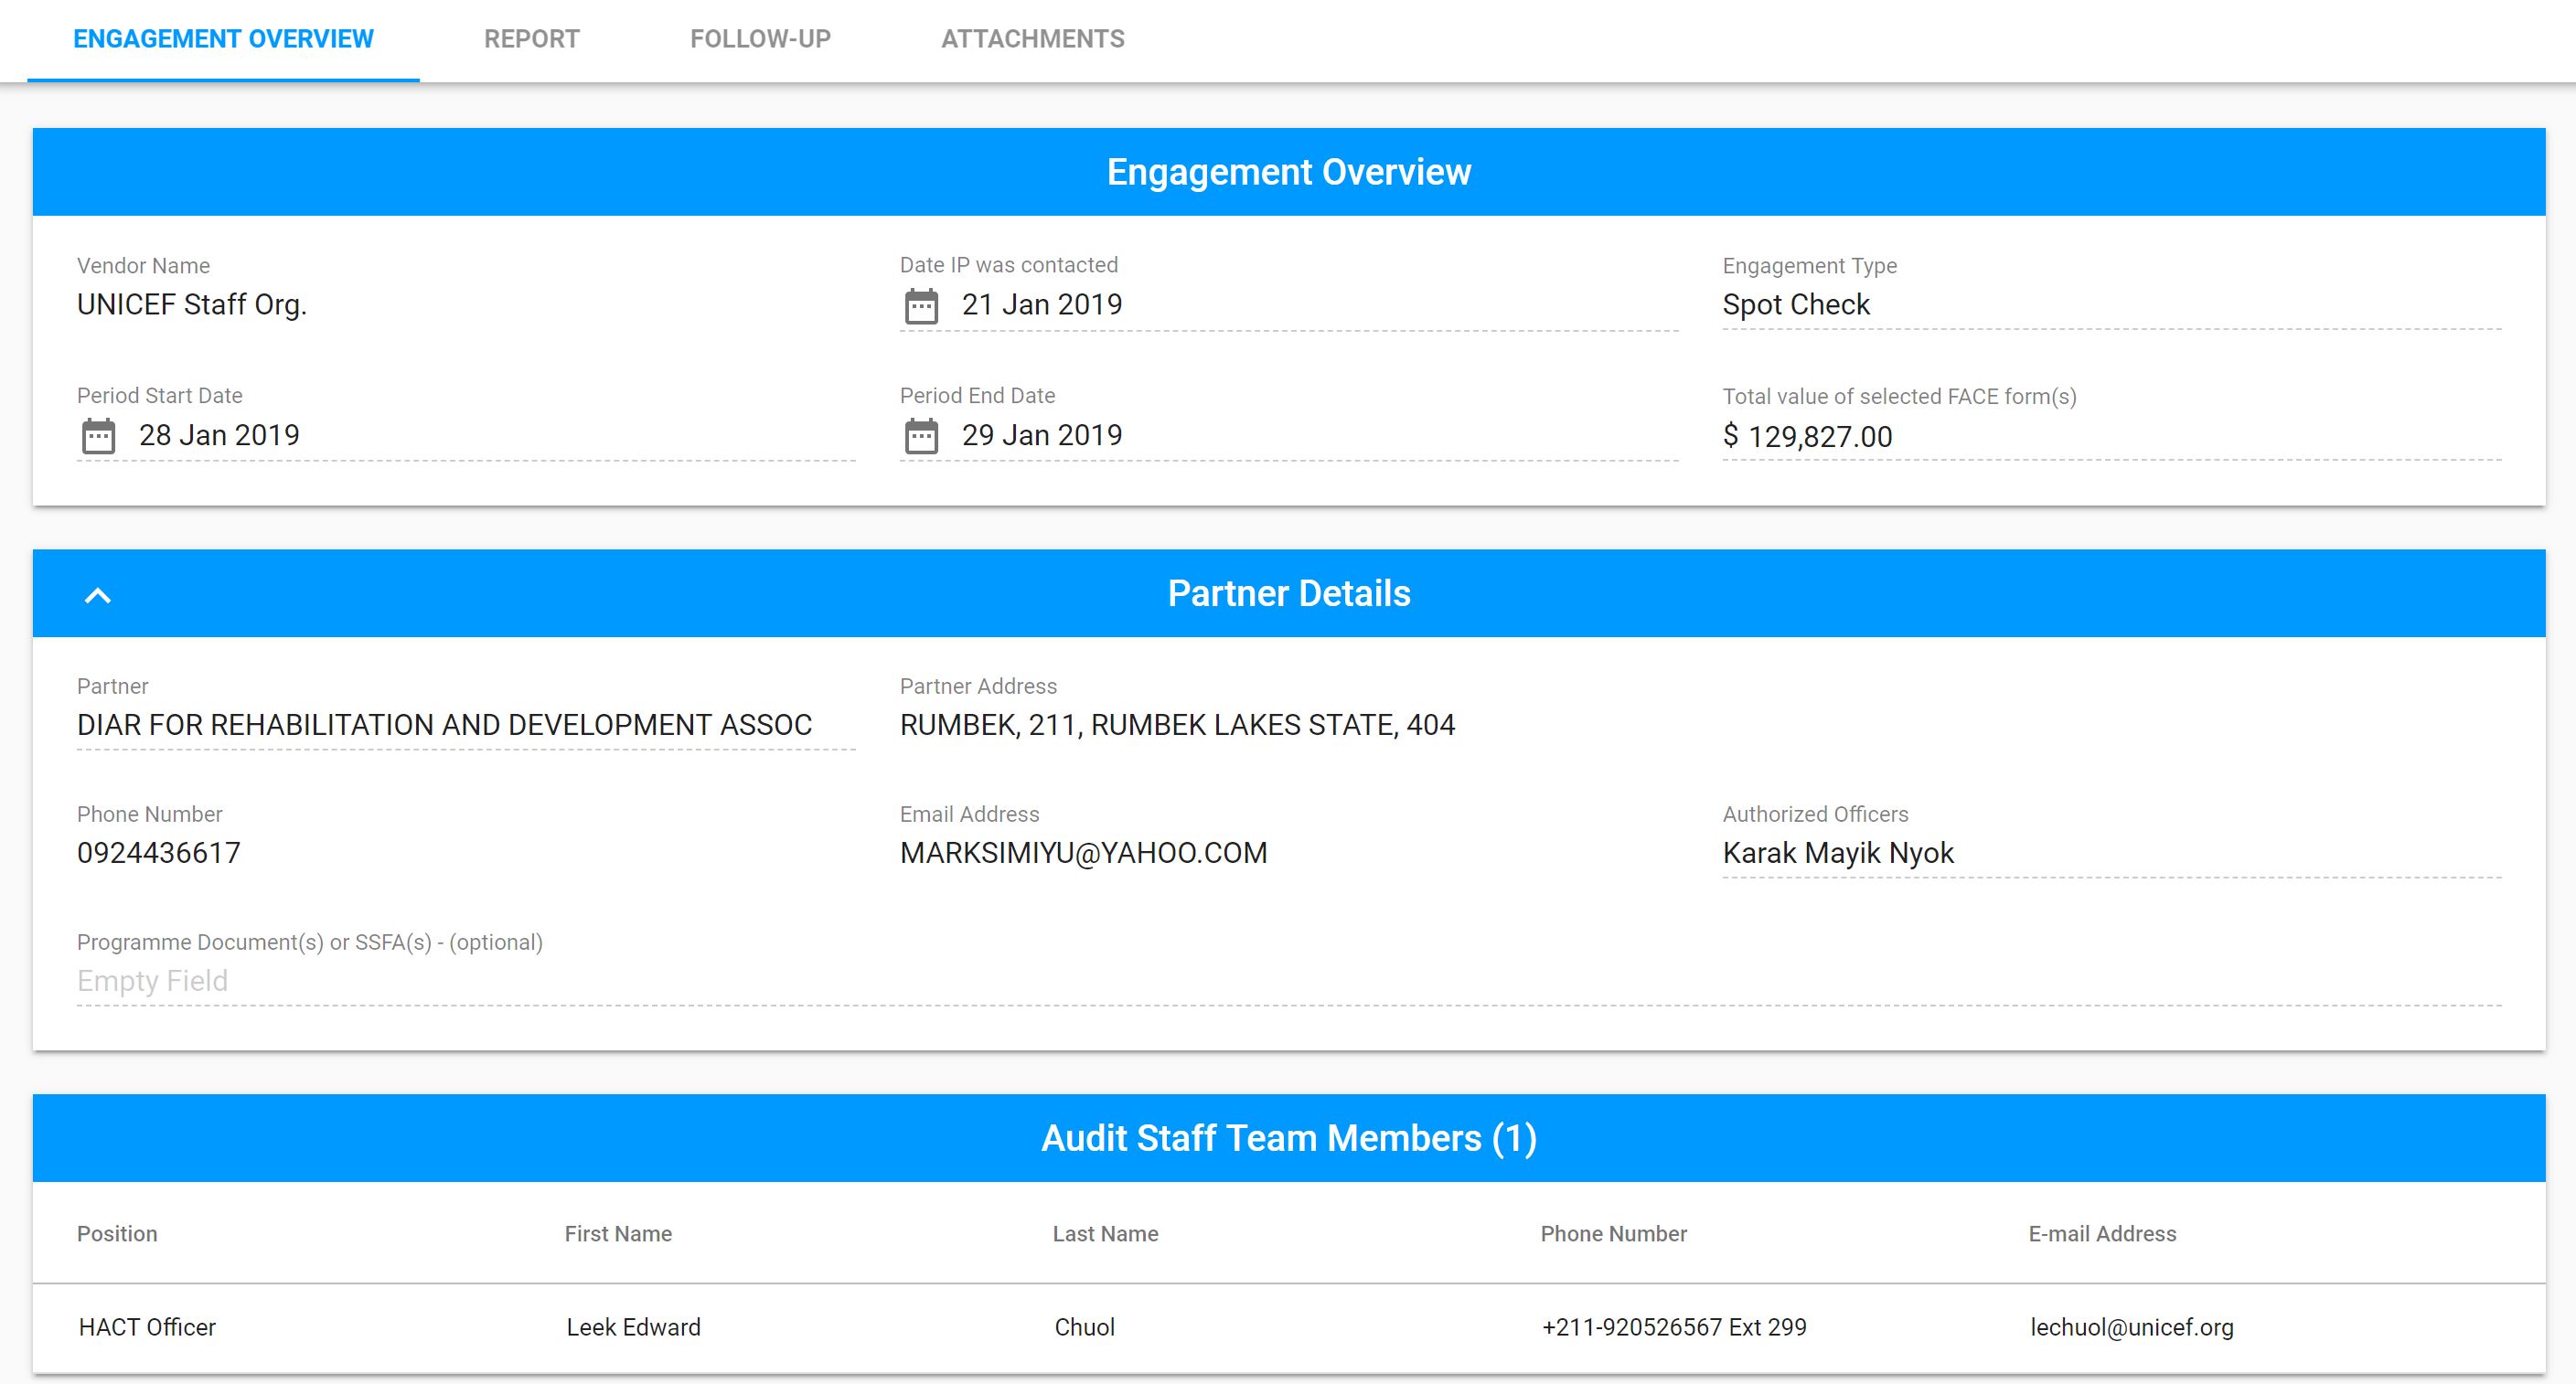
Task: Select the HACT Officer row for Leek Edward
Action: tap(1288, 1327)
